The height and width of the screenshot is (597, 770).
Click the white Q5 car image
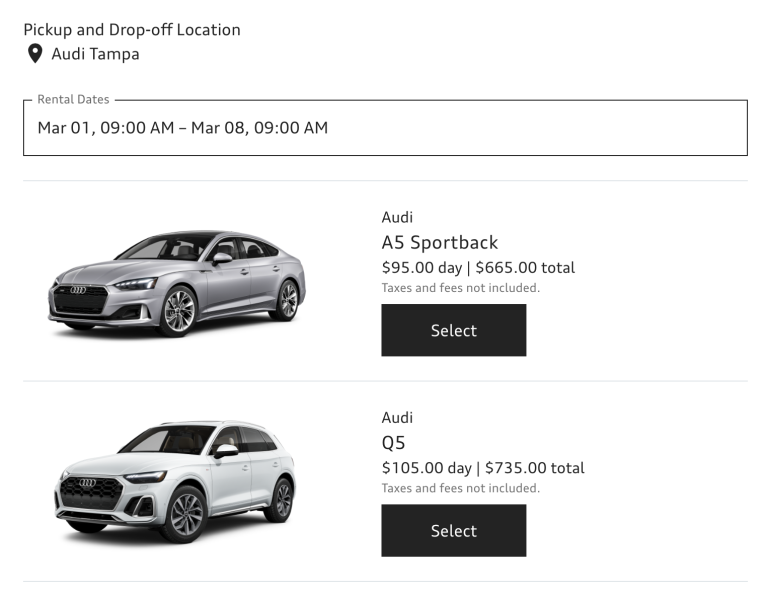click(x=175, y=482)
